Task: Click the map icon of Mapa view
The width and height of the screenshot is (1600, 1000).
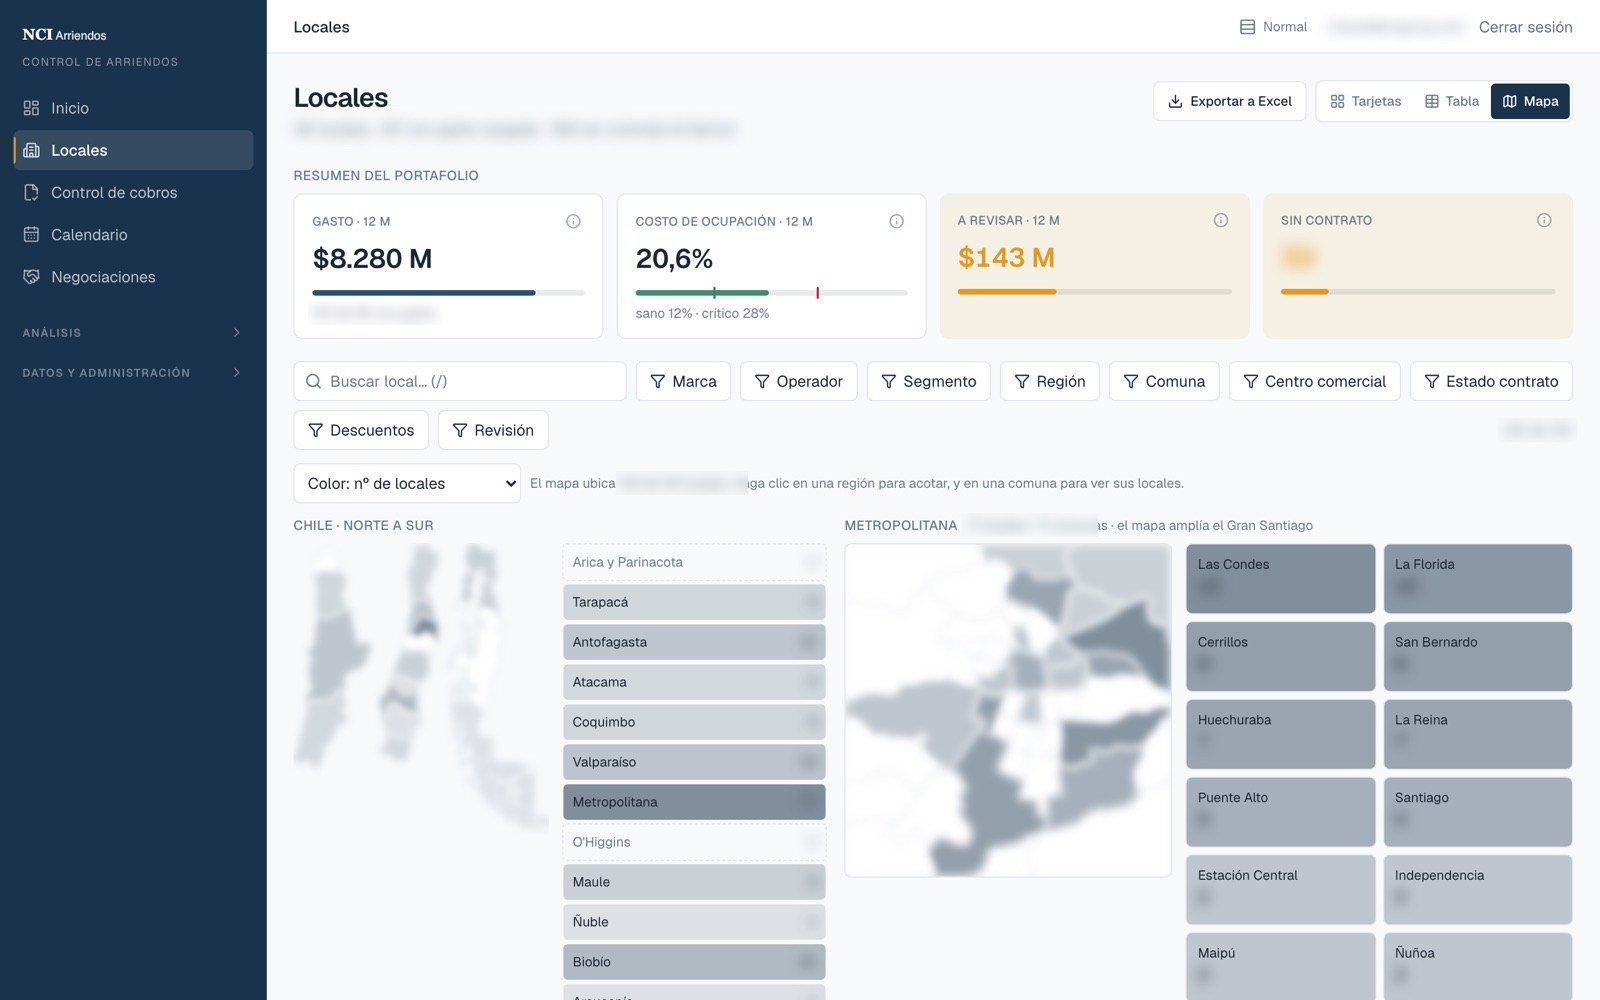Action: point(1509,101)
